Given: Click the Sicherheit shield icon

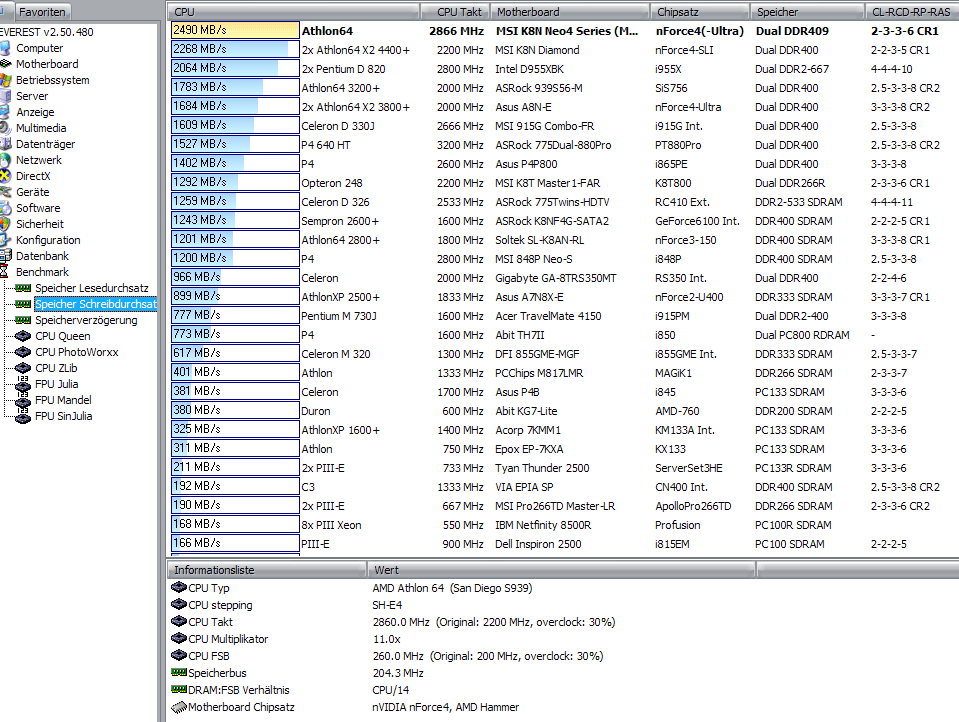Looking at the screenshot, I should (5, 224).
